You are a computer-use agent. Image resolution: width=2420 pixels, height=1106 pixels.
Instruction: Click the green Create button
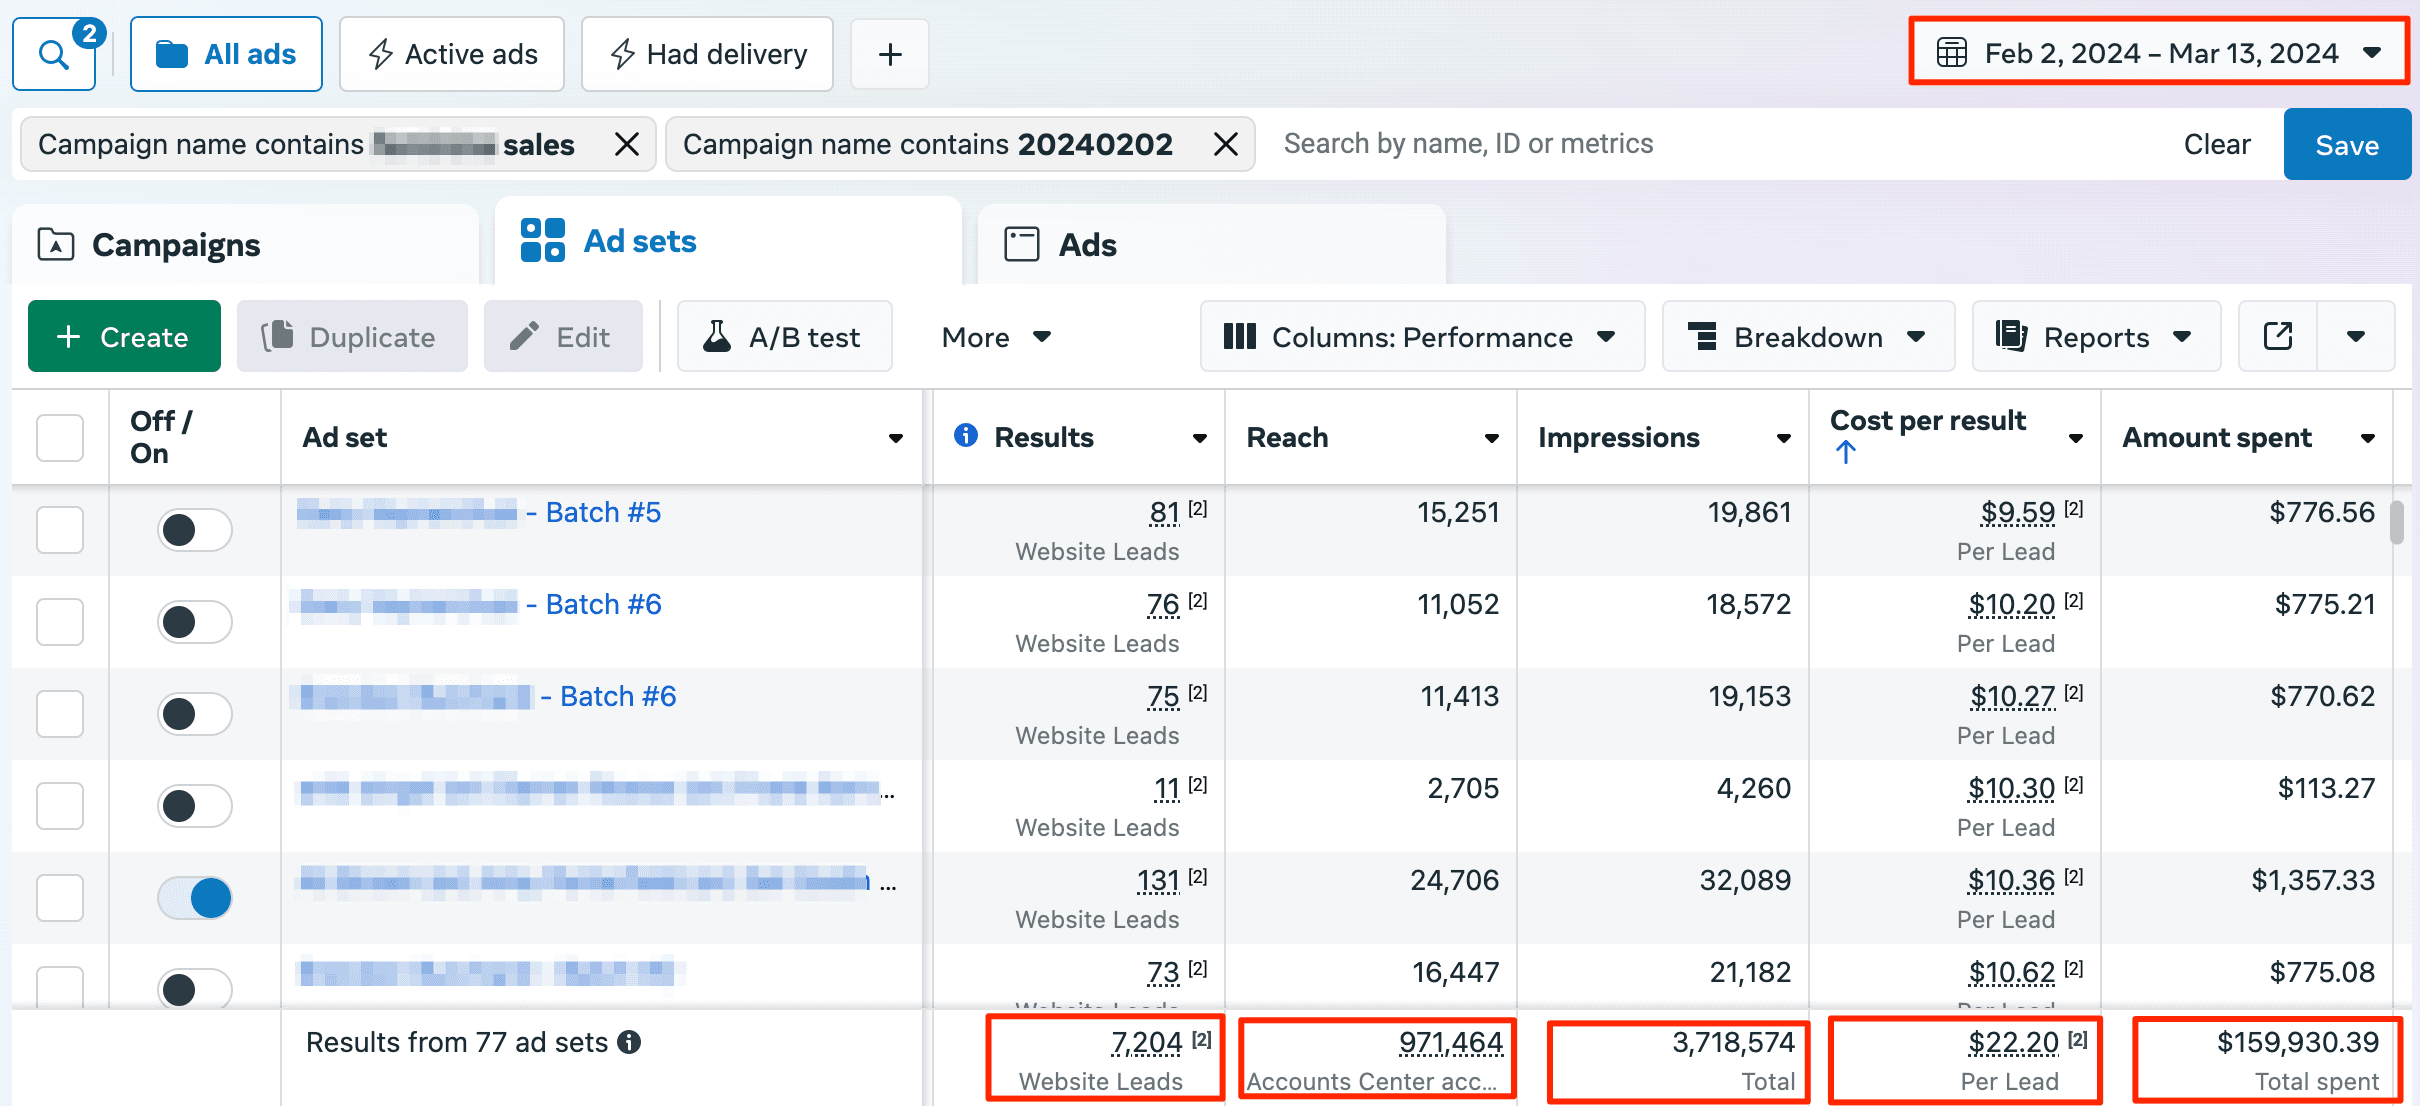(x=124, y=337)
